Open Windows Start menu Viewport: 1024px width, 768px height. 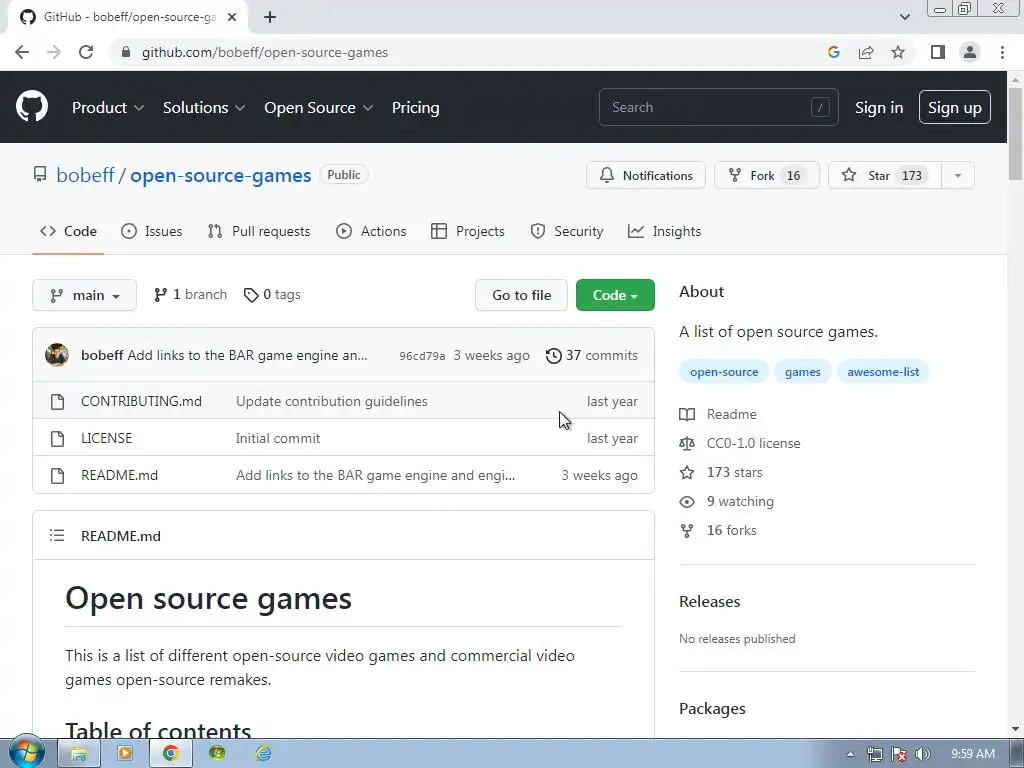pyautogui.click(x=26, y=753)
